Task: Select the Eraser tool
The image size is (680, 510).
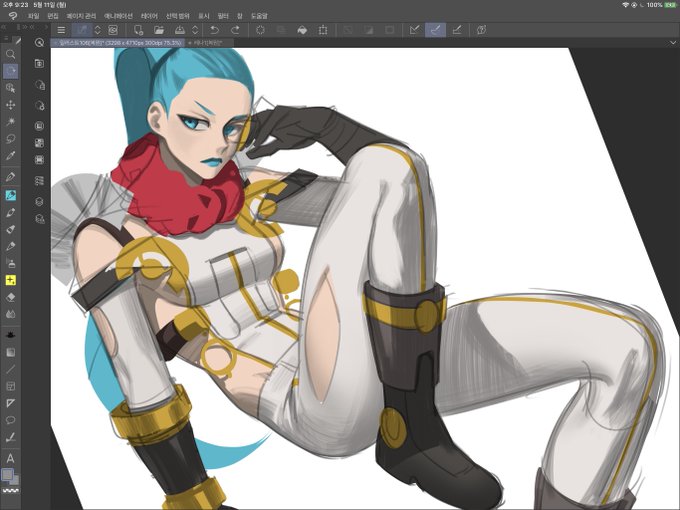Action: [10, 298]
